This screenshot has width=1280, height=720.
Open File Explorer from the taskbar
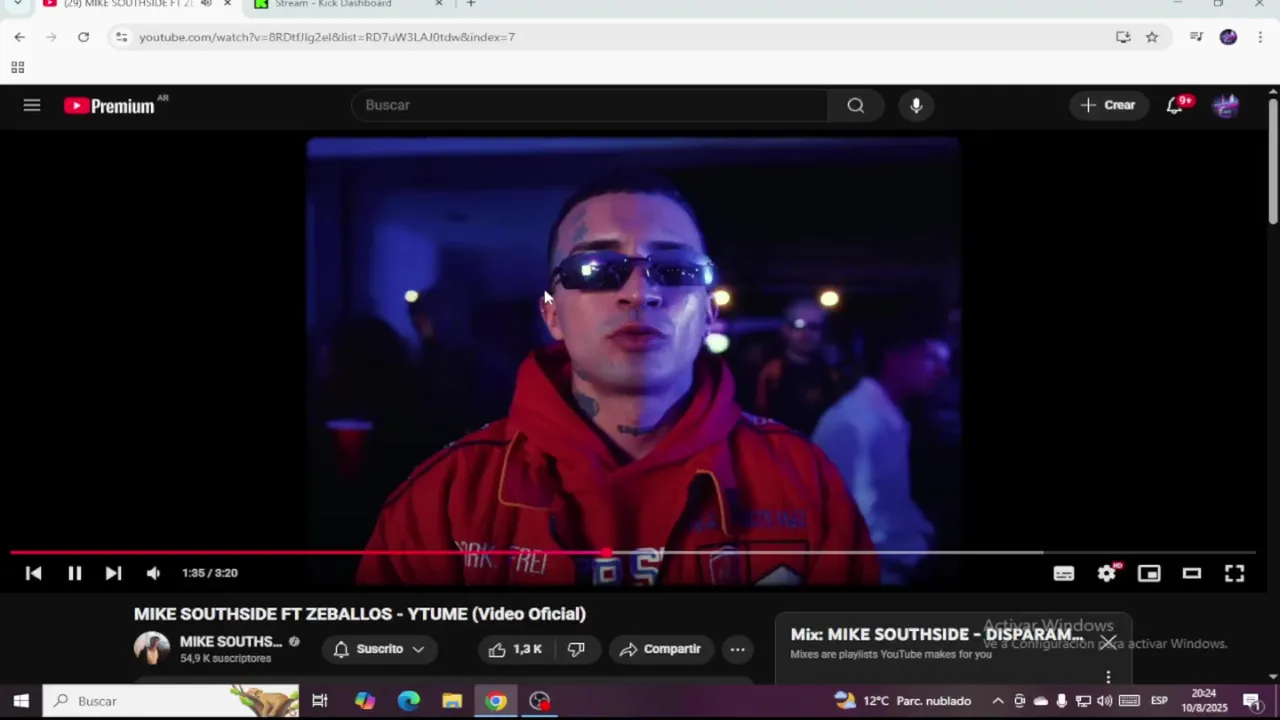pos(452,701)
